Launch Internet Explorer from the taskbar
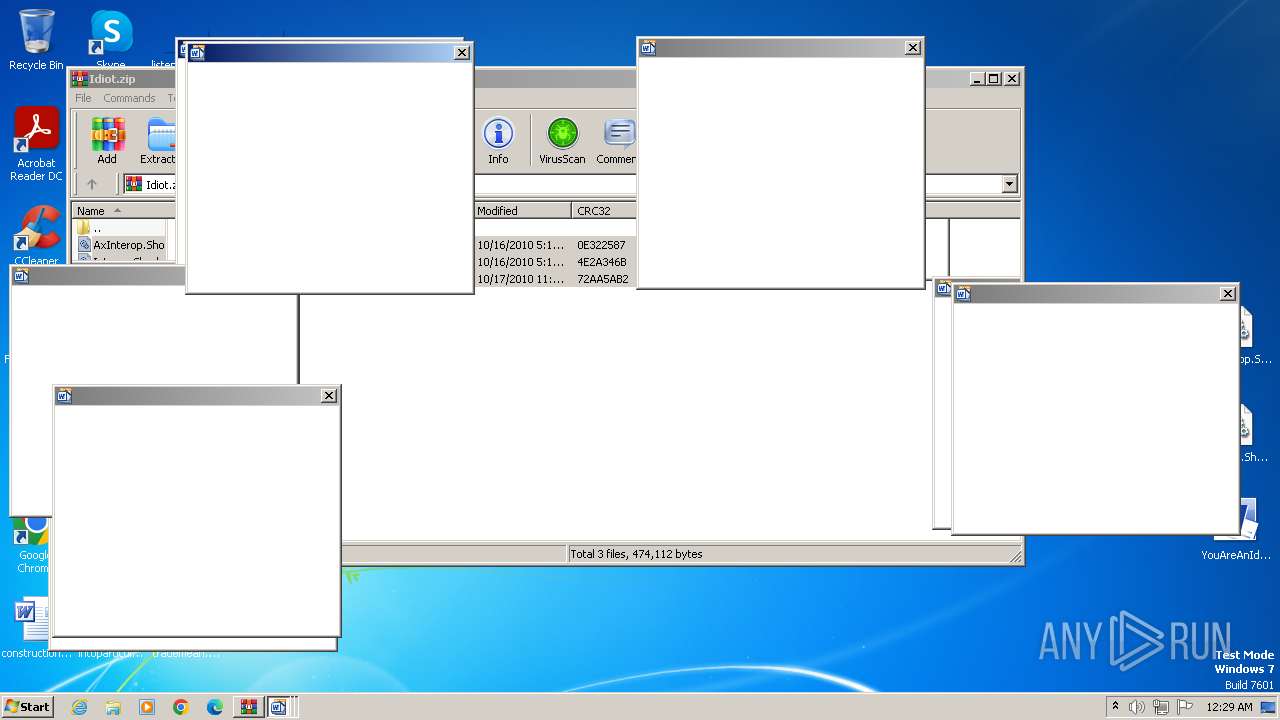The width and height of the screenshot is (1280, 720). point(80,707)
